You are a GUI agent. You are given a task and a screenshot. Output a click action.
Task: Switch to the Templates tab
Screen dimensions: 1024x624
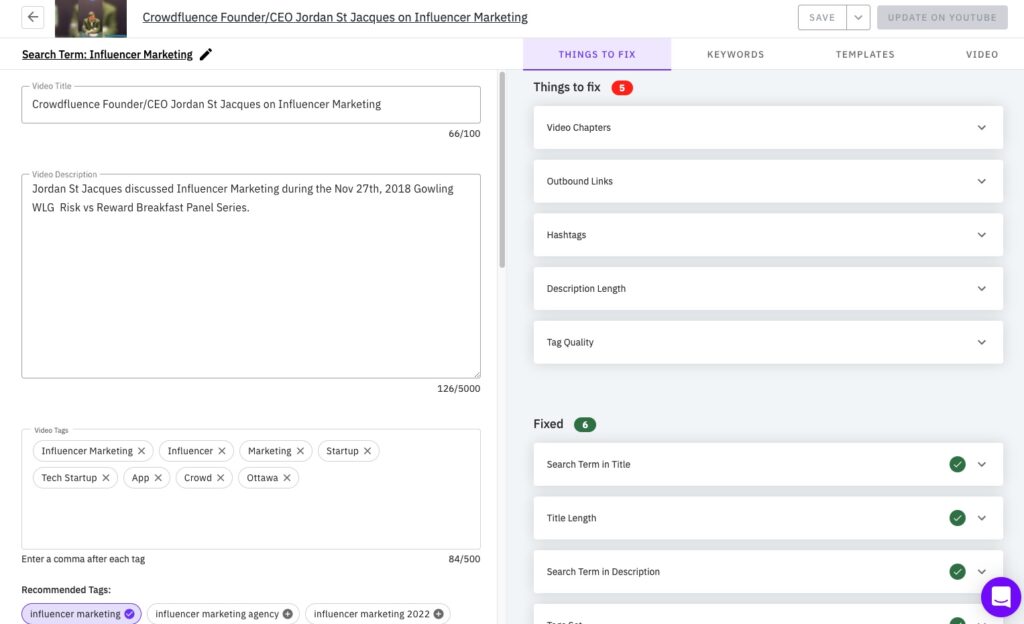coord(865,54)
